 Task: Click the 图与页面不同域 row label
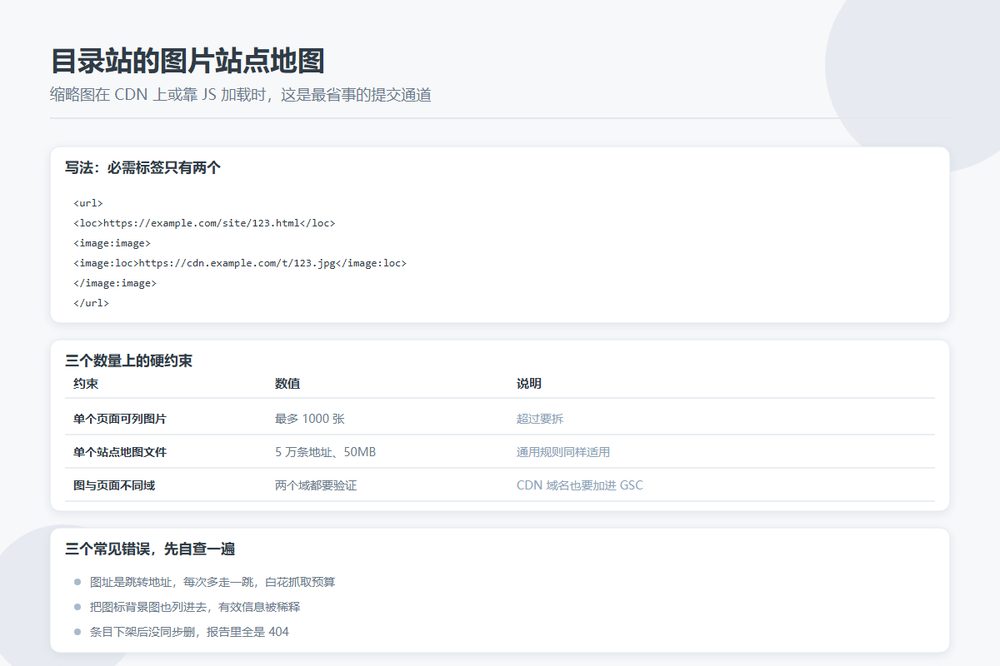(x=114, y=485)
